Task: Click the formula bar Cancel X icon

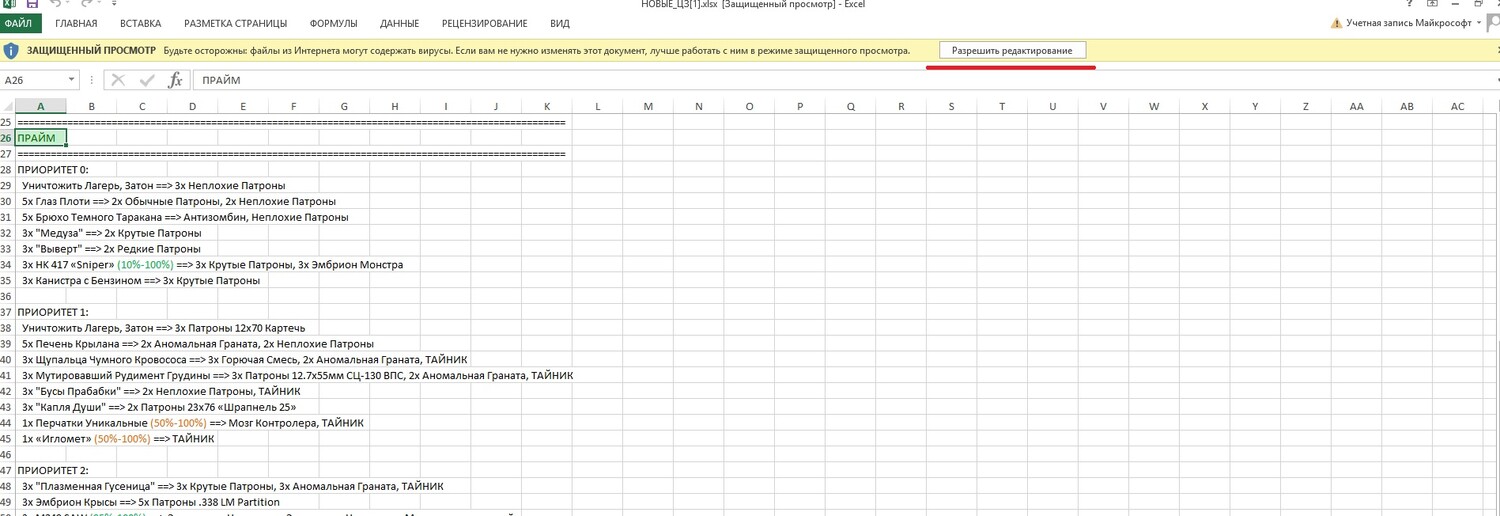Action: pos(119,80)
